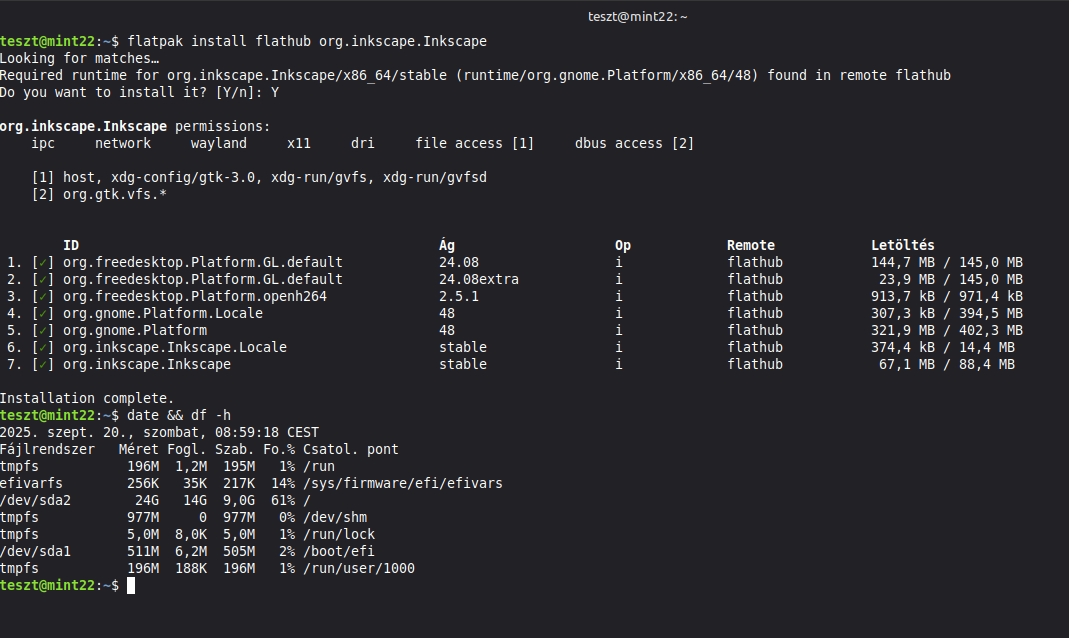Click the 'file access [1]' permission
The width and height of the screenshot is (1069, 638).
[475, 144]
